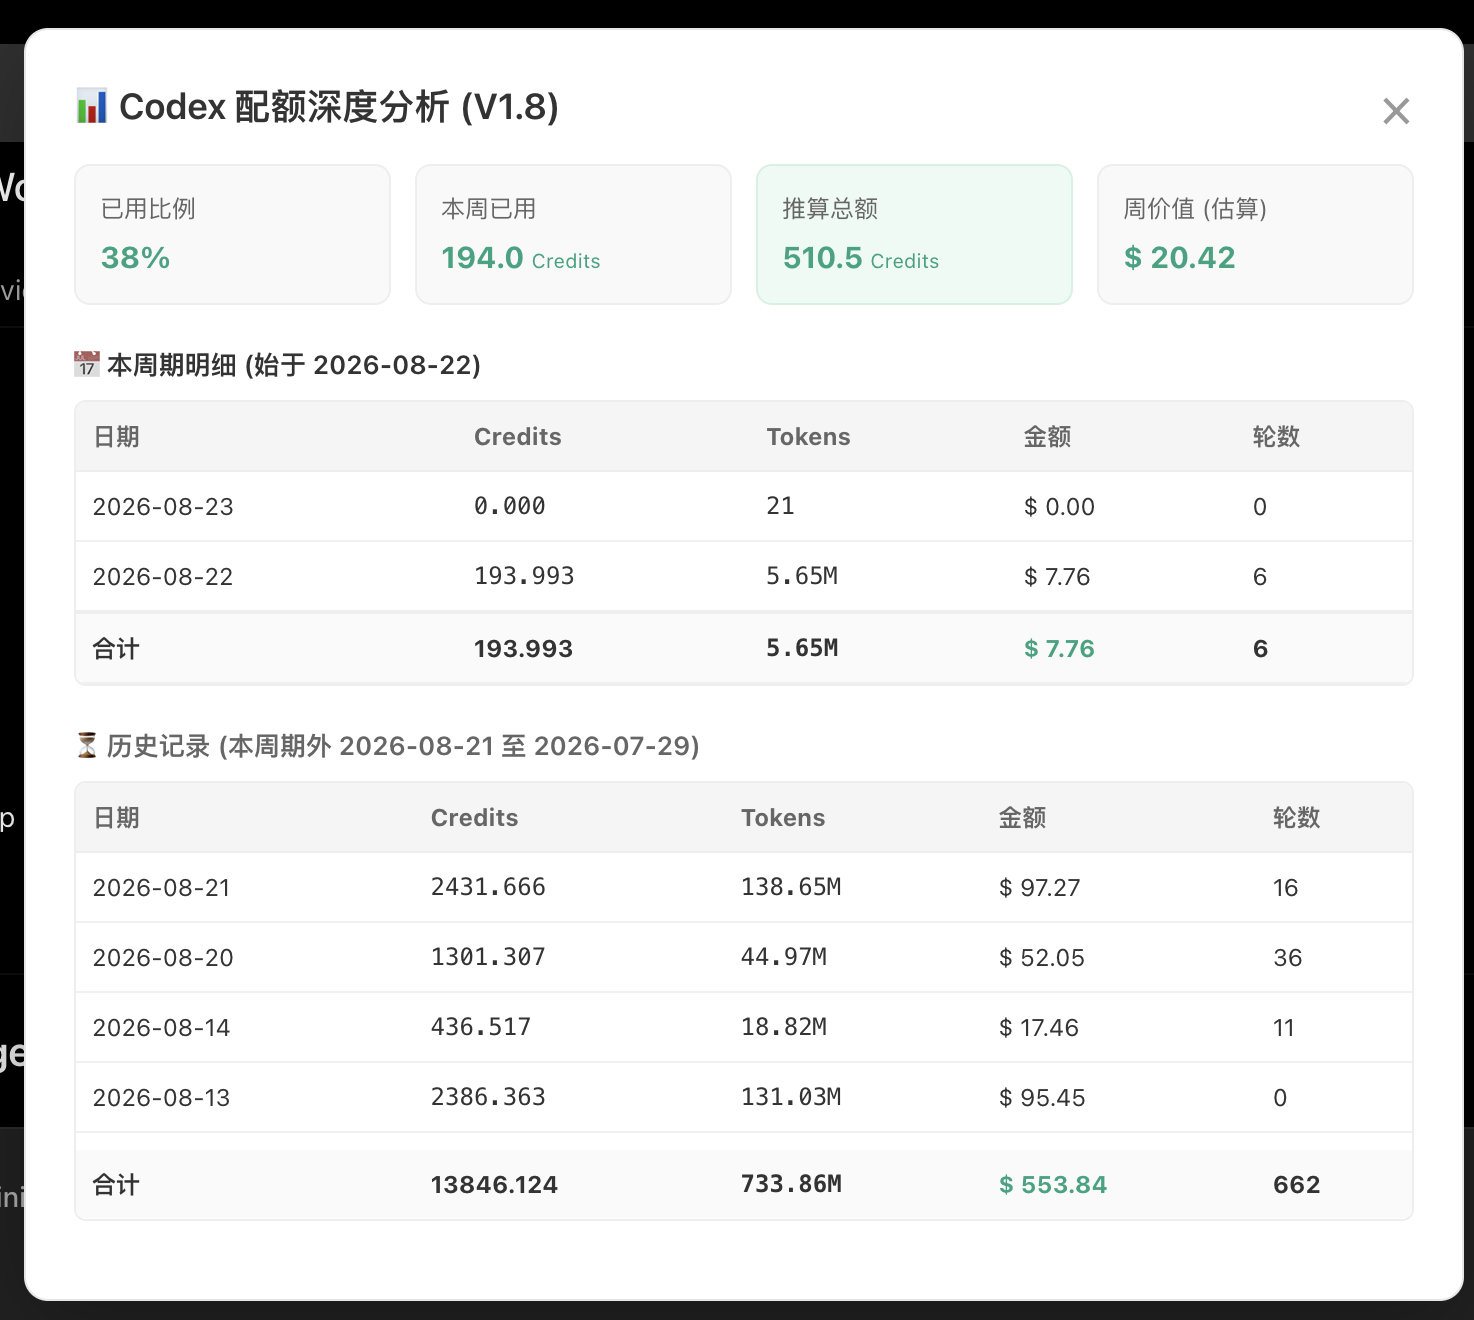The height and width of the screenshot is (1320, 1474).
Task: Click the 13846.124 total credits cell
Action: coord(494,1185)
